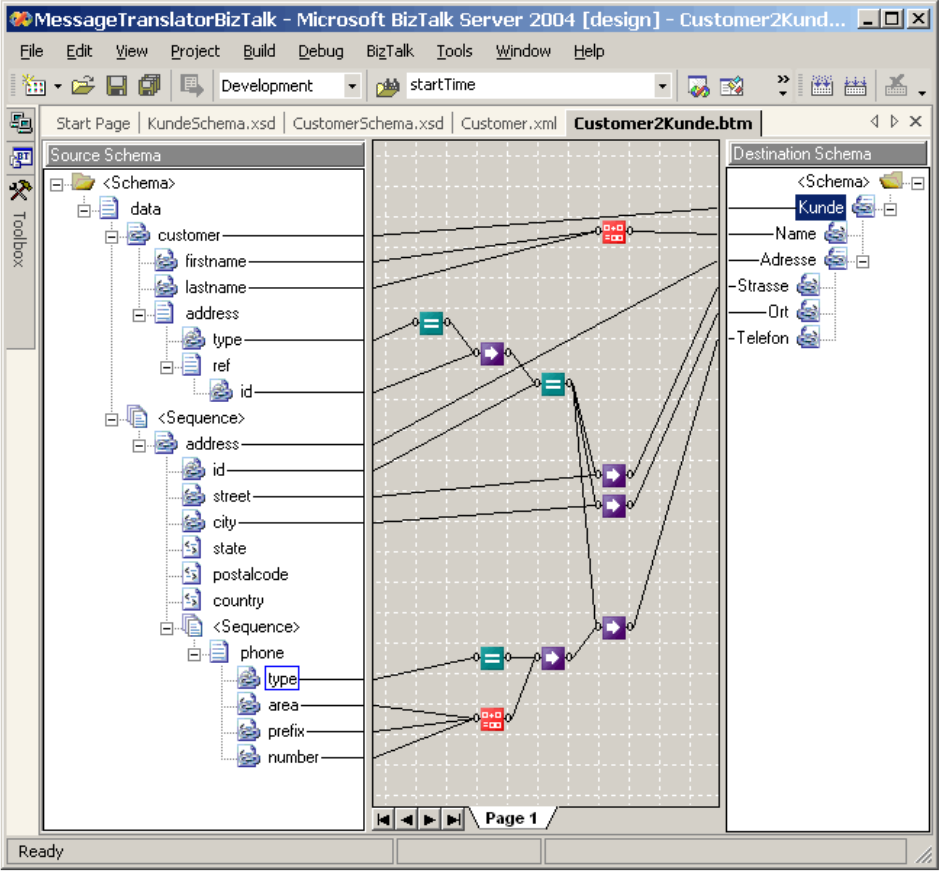
Task: Collapse the ref node in source tree
Action: coord(166,367)
